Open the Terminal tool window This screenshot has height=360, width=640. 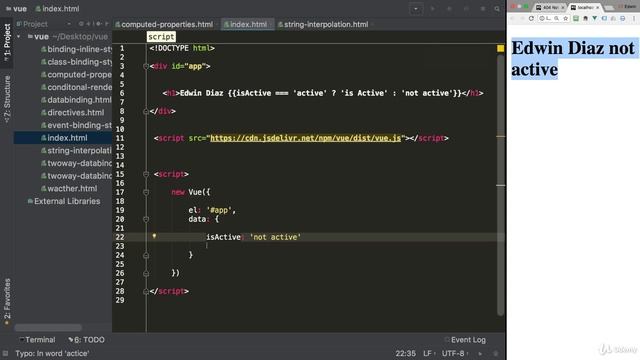(37, 340)
